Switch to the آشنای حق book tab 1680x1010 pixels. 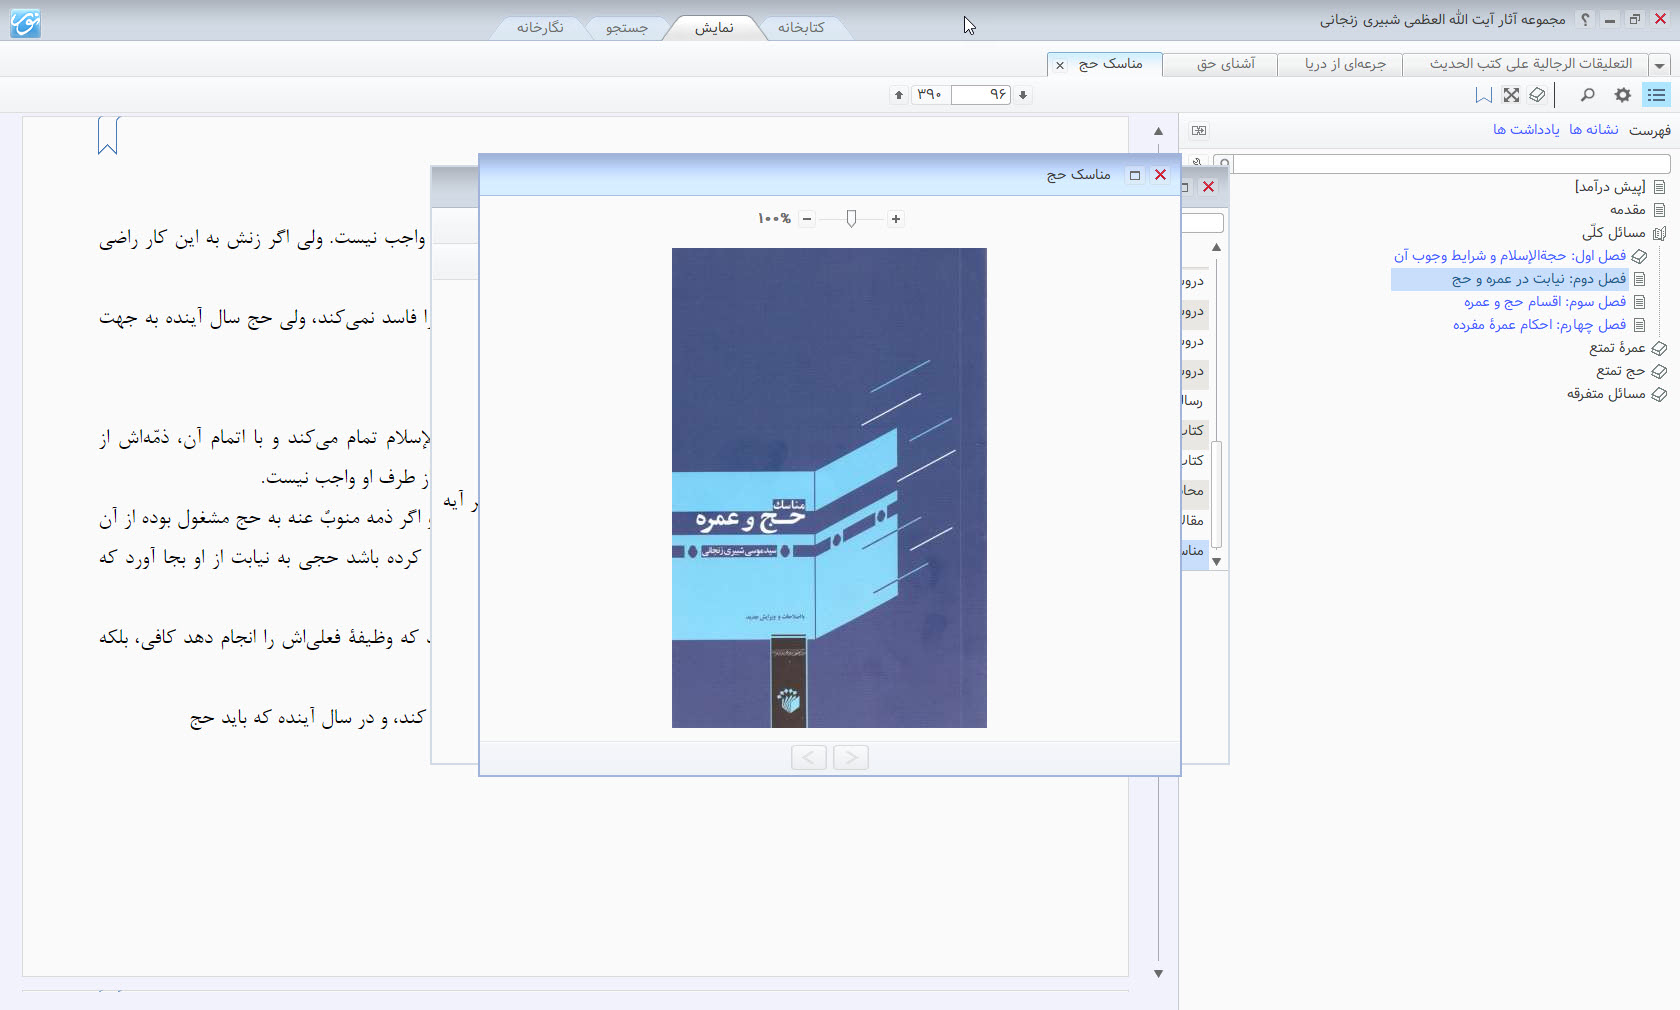point(1226,64)
